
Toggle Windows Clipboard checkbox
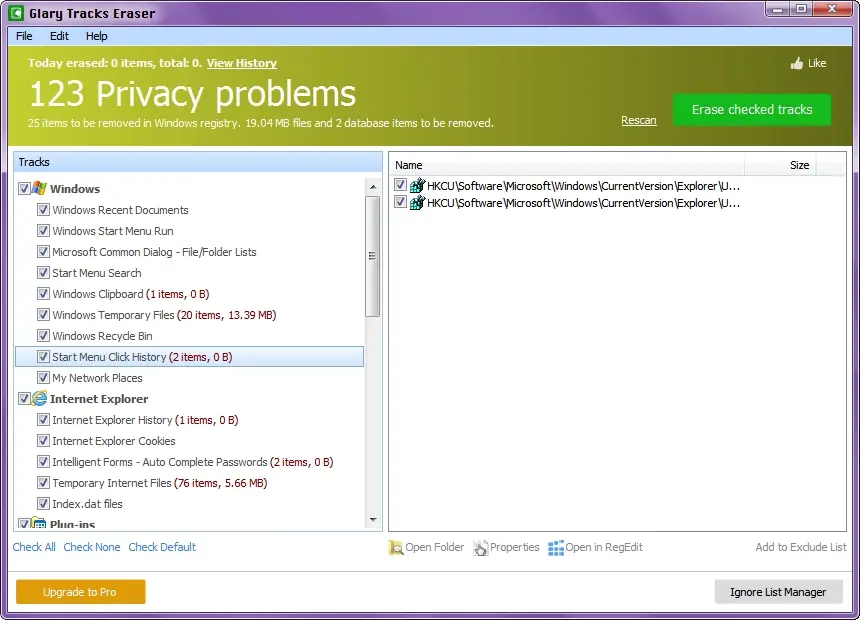(x=43, y=294)
